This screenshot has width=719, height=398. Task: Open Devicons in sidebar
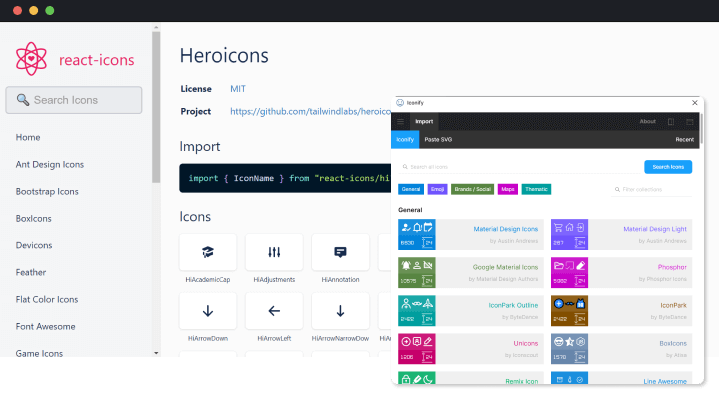coord(34,245)
